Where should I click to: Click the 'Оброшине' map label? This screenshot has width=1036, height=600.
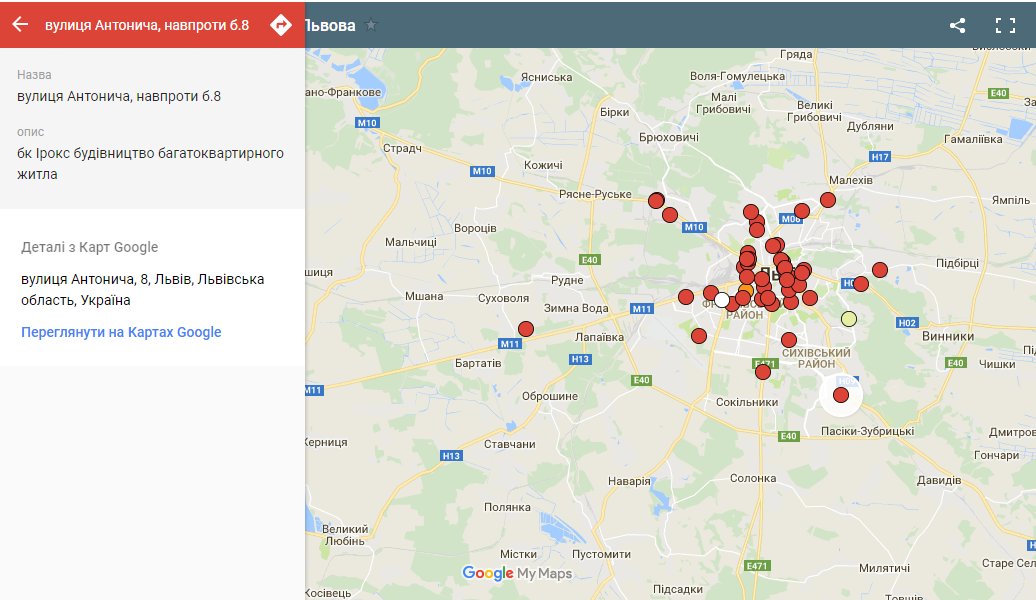(x=550, y=396)
